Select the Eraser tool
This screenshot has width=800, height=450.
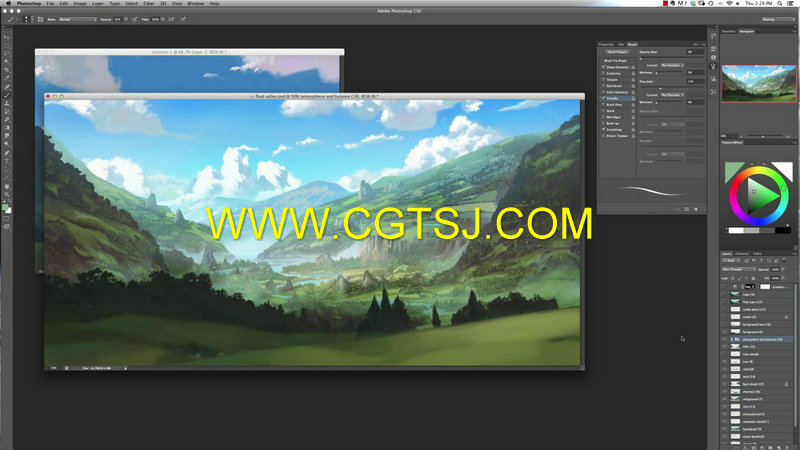(x=7, y=120)
